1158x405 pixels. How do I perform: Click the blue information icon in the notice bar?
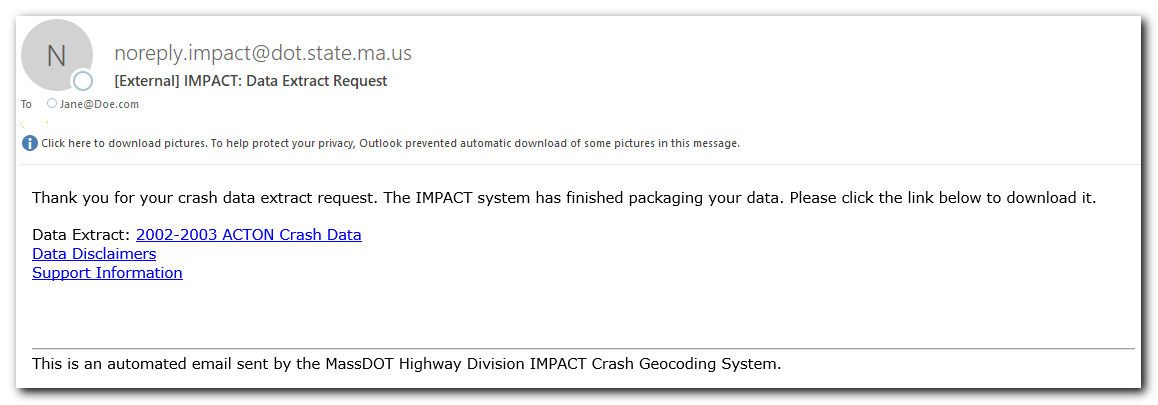(x=30, y=143)
